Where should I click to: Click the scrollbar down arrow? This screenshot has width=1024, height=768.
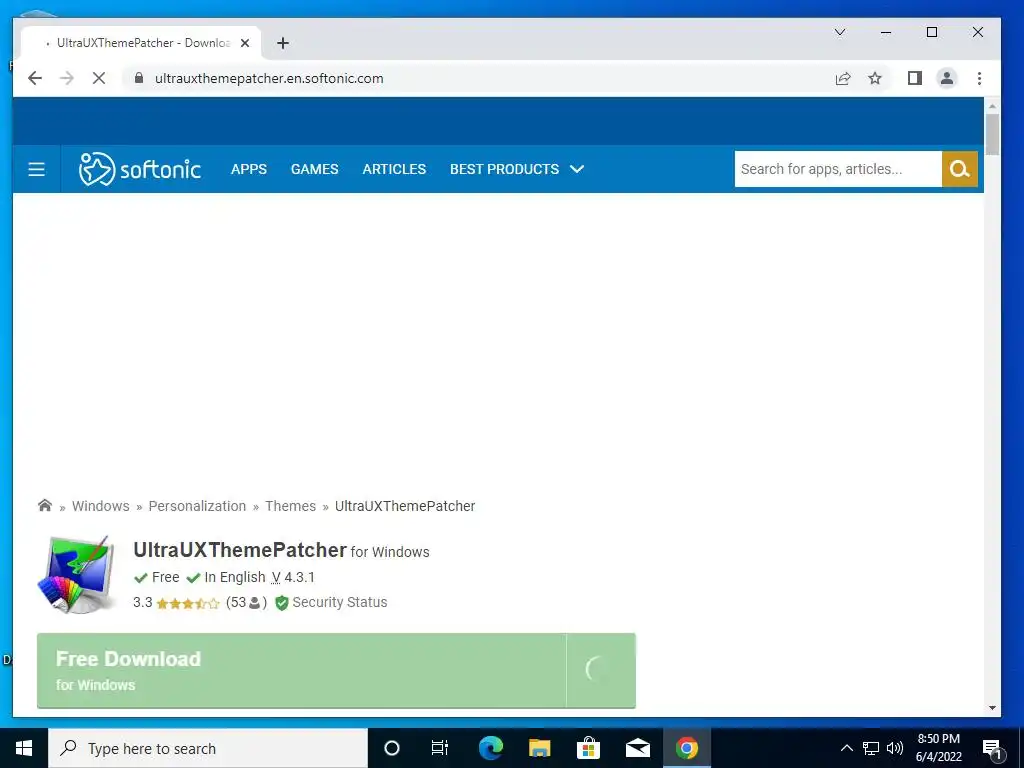pos(993,708)
